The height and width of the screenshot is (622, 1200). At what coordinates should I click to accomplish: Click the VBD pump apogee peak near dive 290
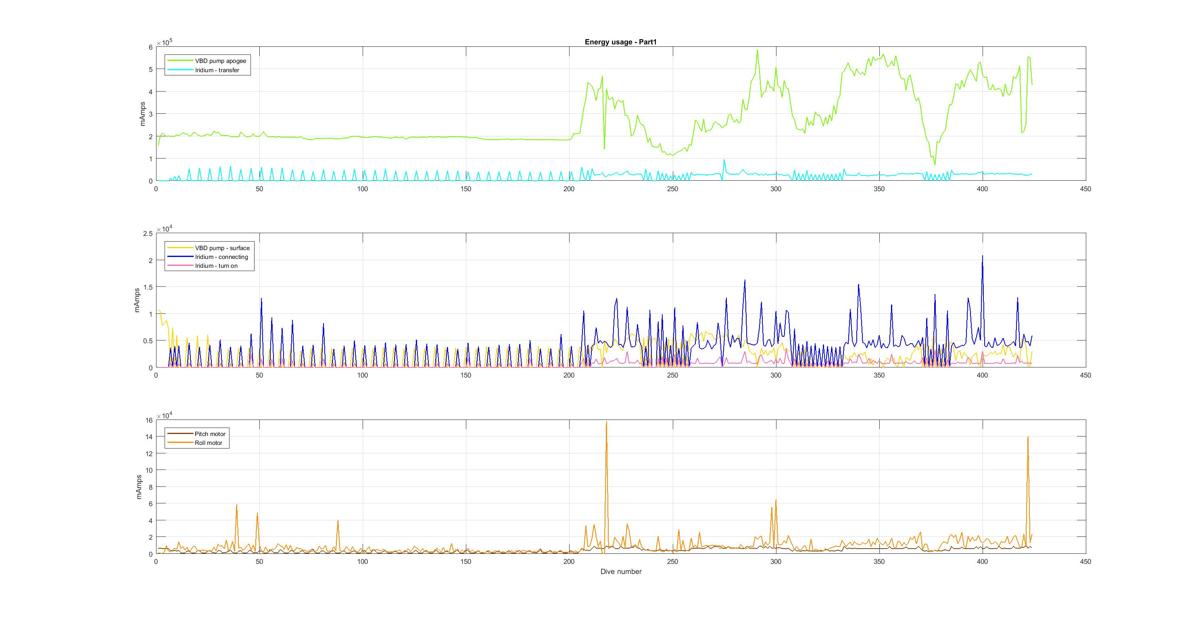click(757, 50)
